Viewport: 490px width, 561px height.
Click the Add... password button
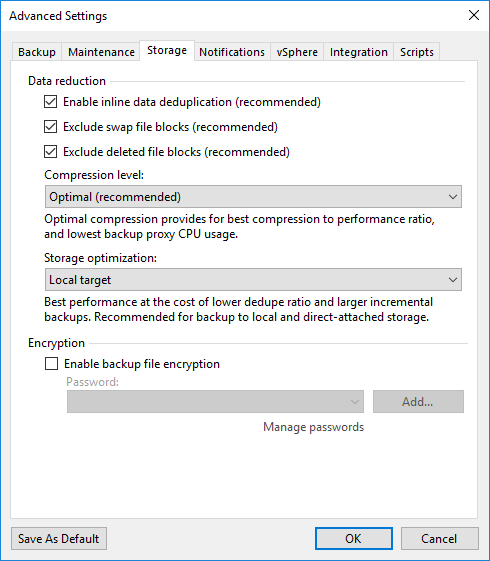click(x=418, y=401)
